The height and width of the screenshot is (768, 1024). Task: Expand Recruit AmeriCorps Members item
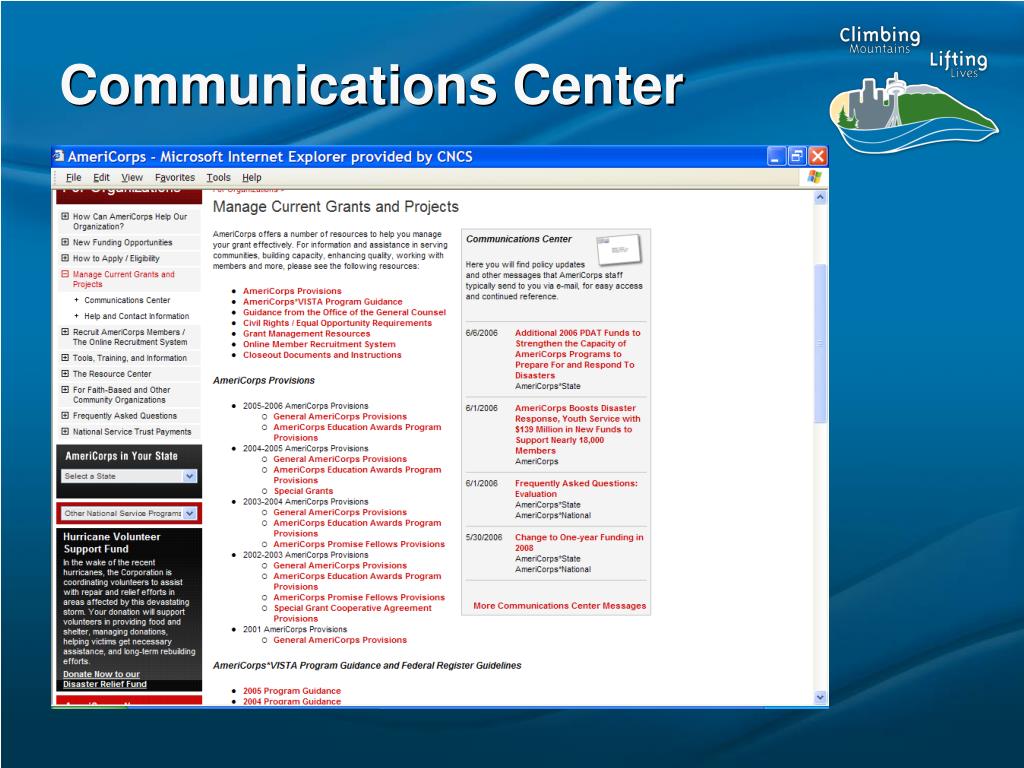click(x=65, y=332)
